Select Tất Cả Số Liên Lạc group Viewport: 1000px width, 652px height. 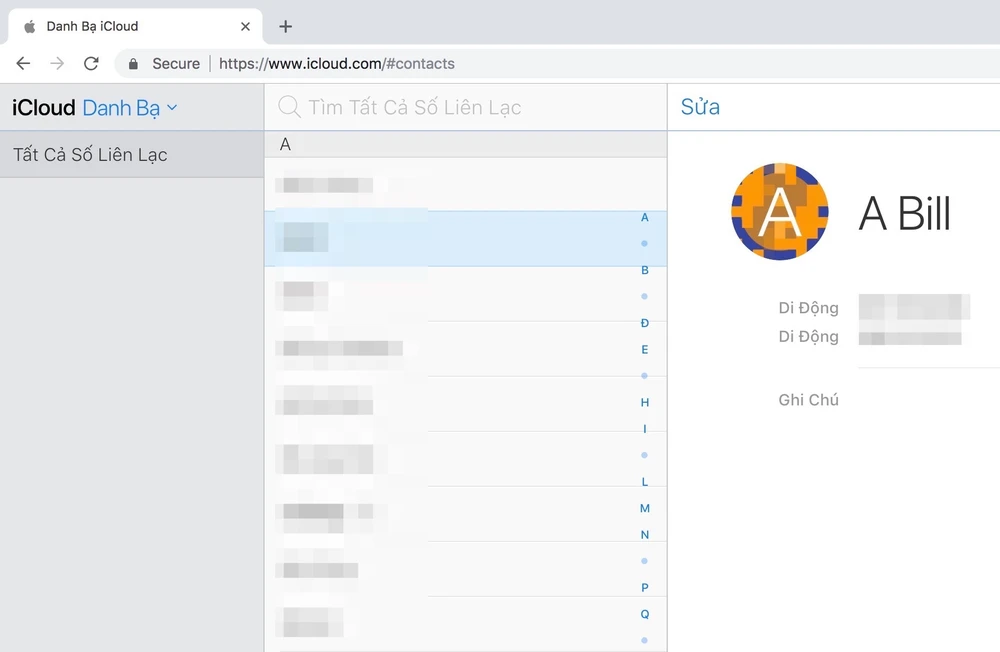click(x=90, y=155)
